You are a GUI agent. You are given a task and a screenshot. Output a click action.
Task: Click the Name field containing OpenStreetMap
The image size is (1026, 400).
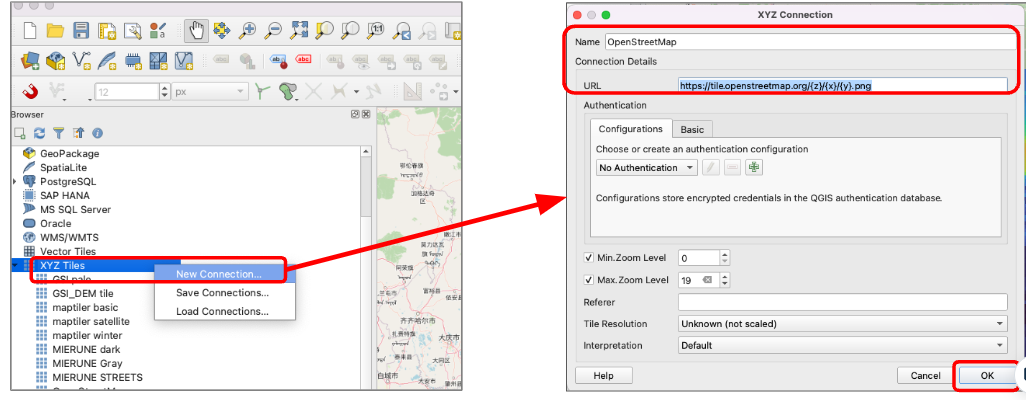click(x=810, y=42)
